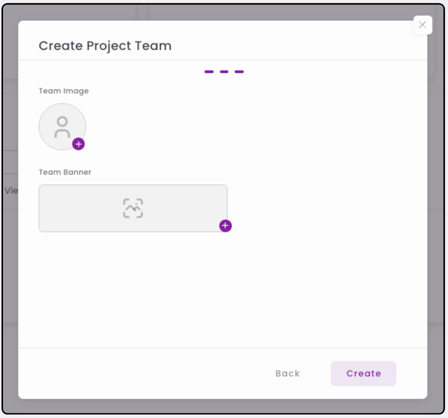Click the purple plus badge on Team Banner
This screenshot has width=448, height=418.
(225, 226)
